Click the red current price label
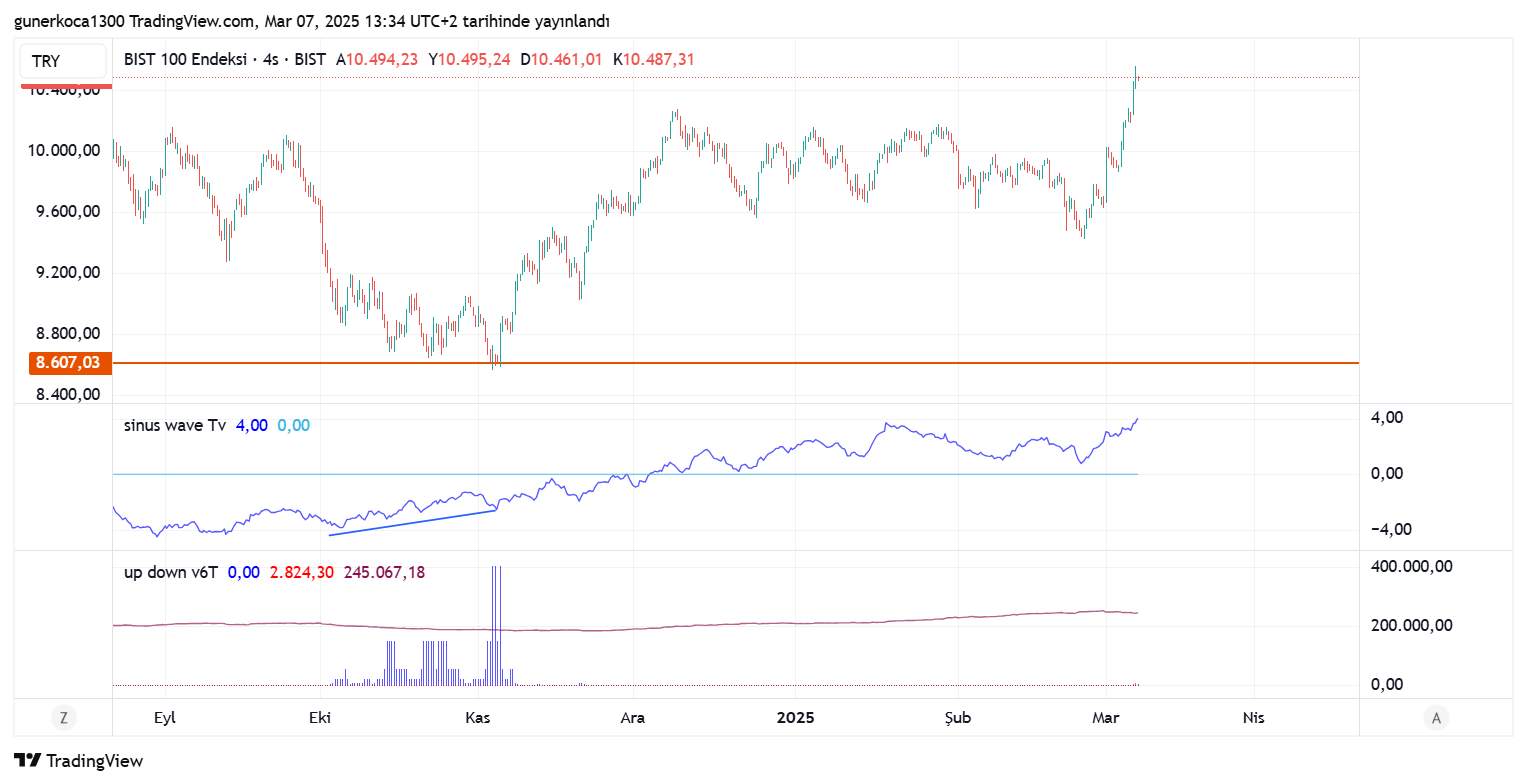 click(x=67, y=87)
